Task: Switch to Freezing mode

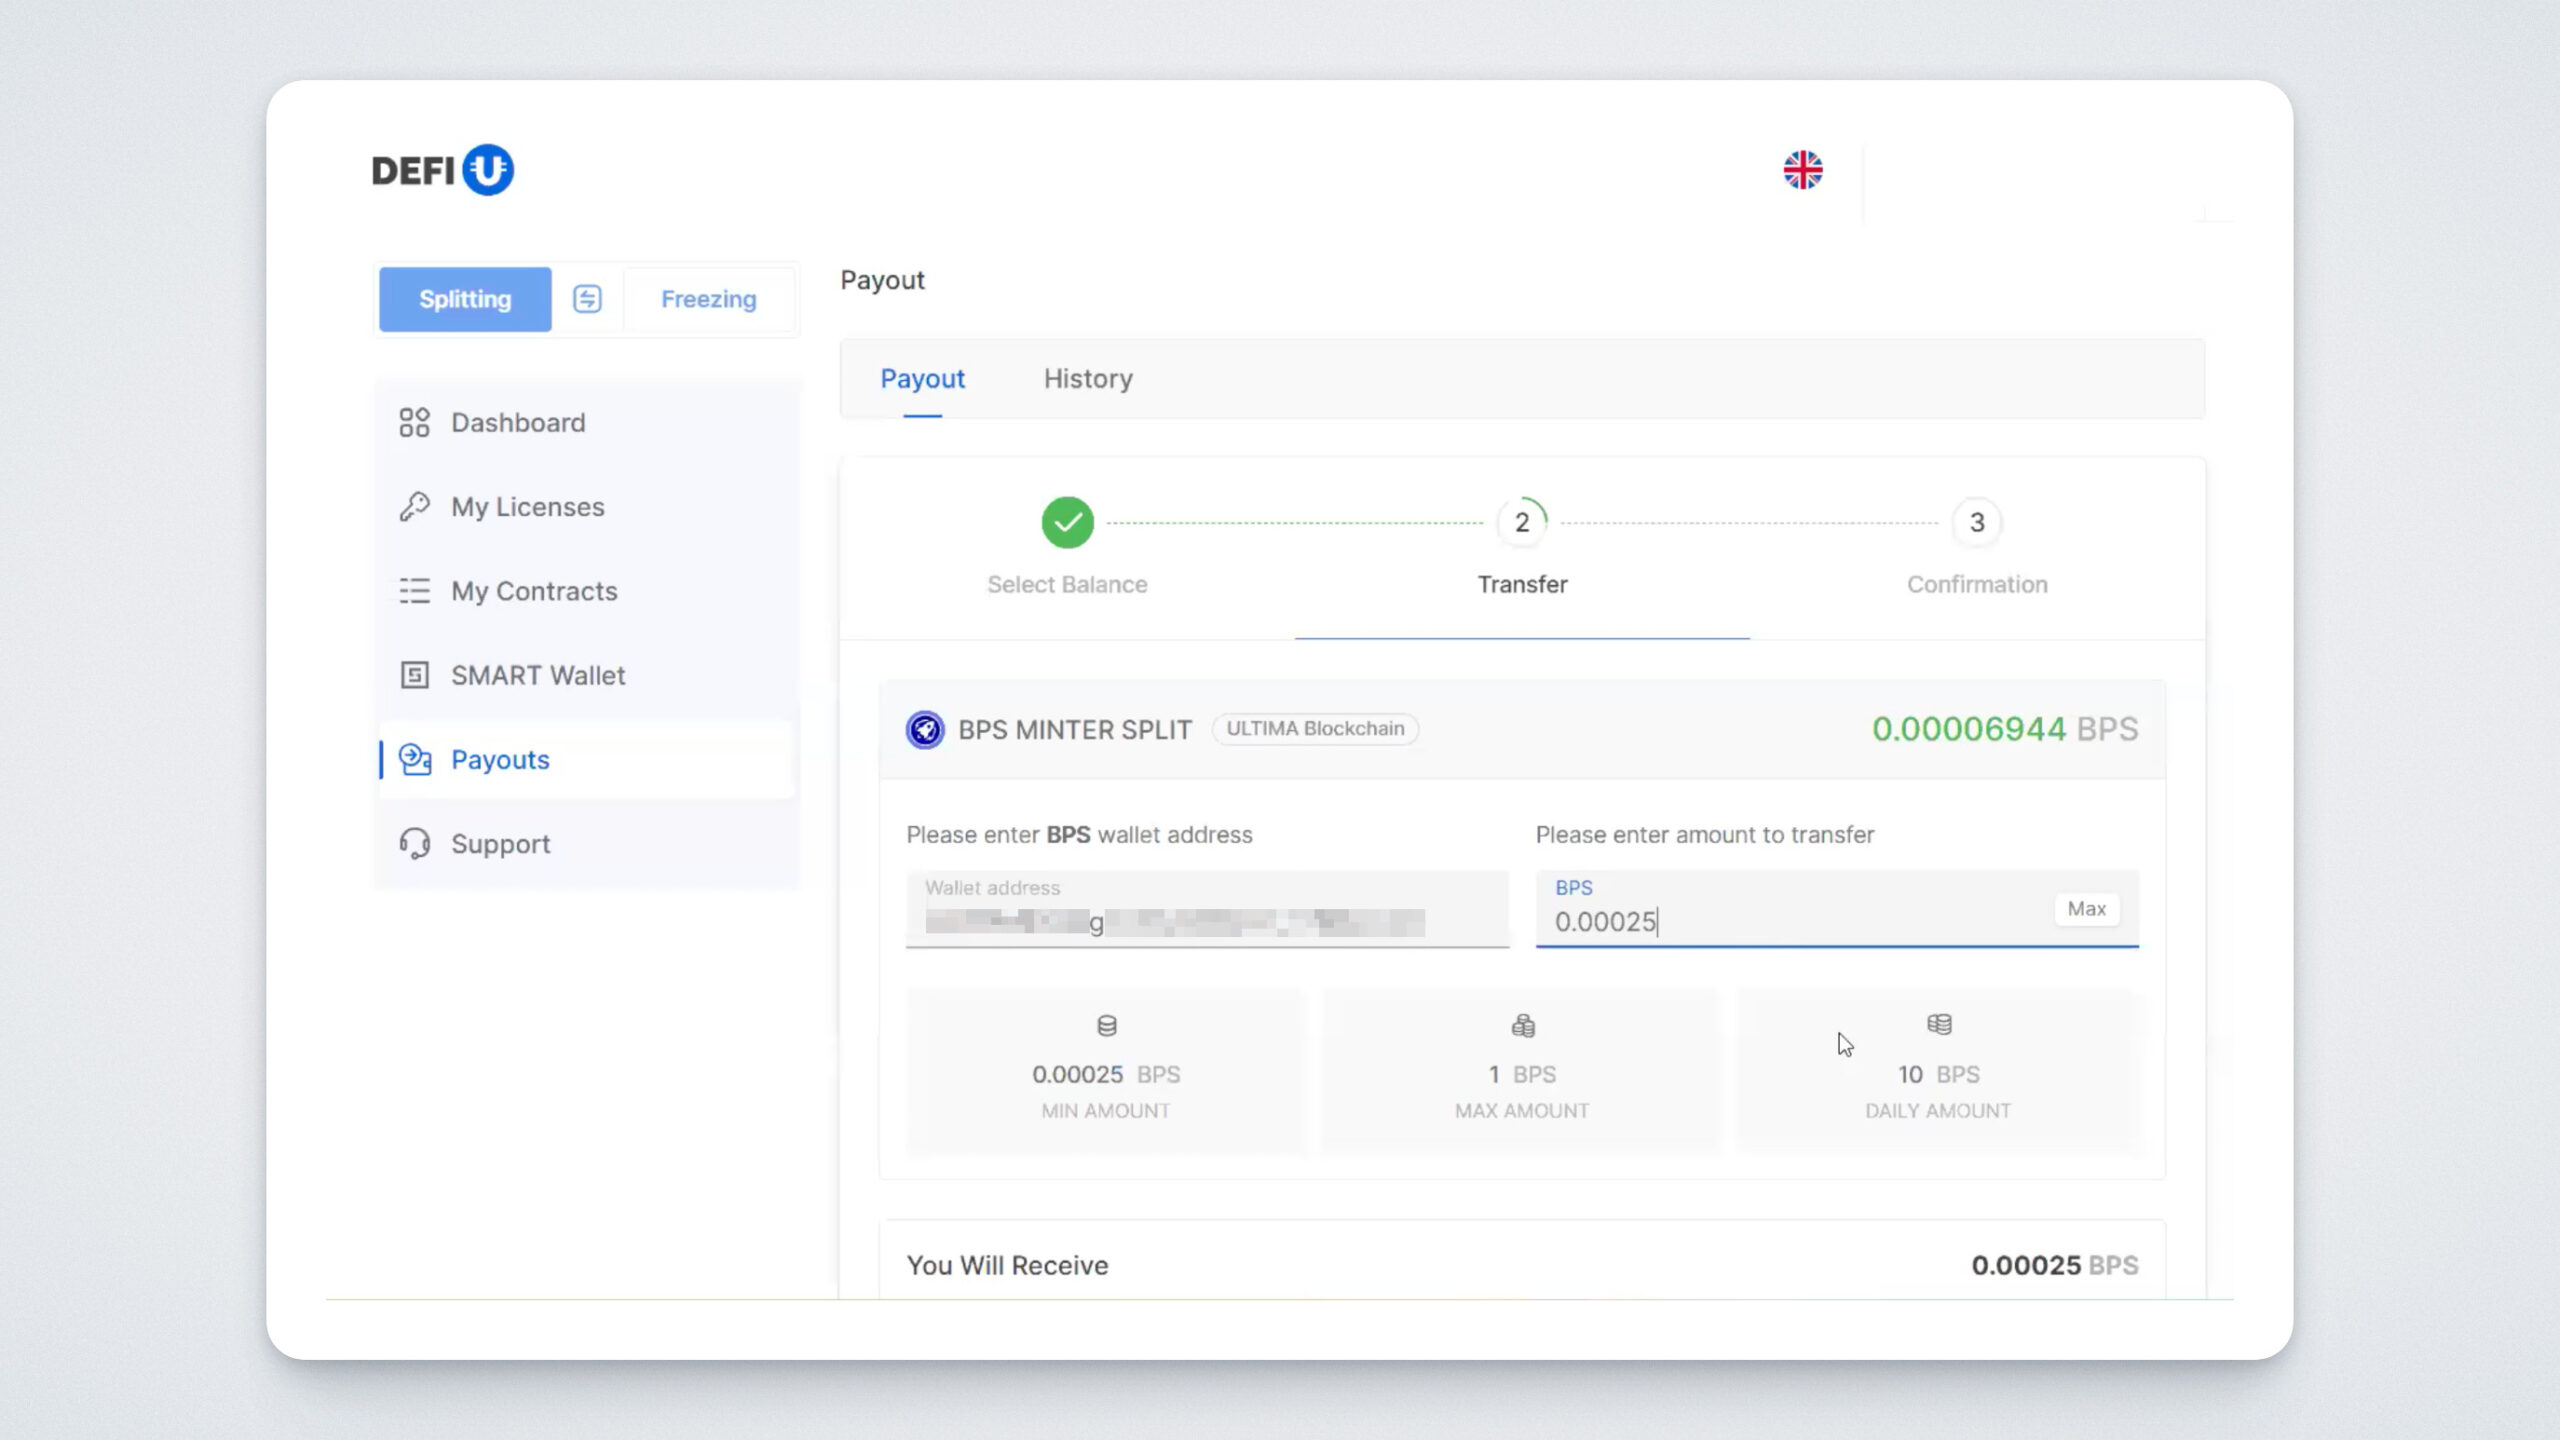Action: [708, 299]
